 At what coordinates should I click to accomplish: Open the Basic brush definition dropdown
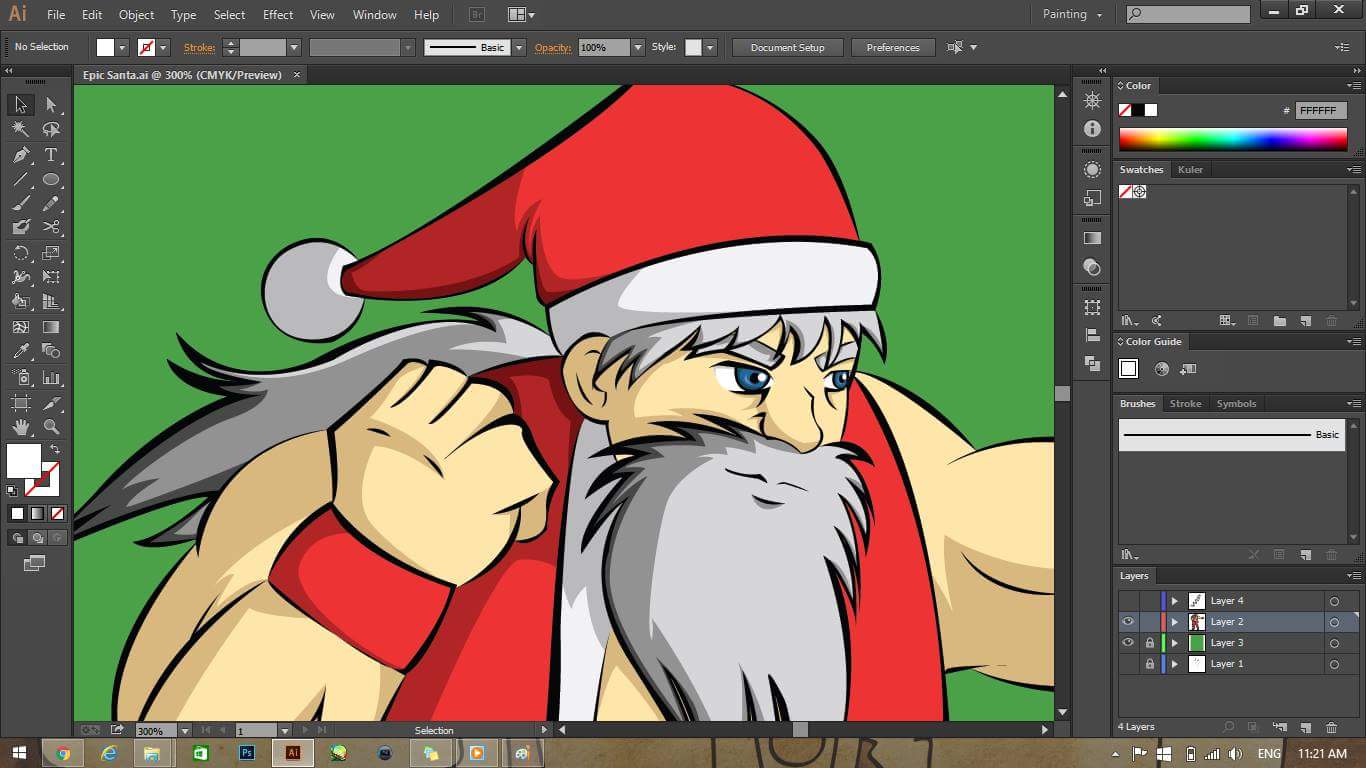point(519,47)
